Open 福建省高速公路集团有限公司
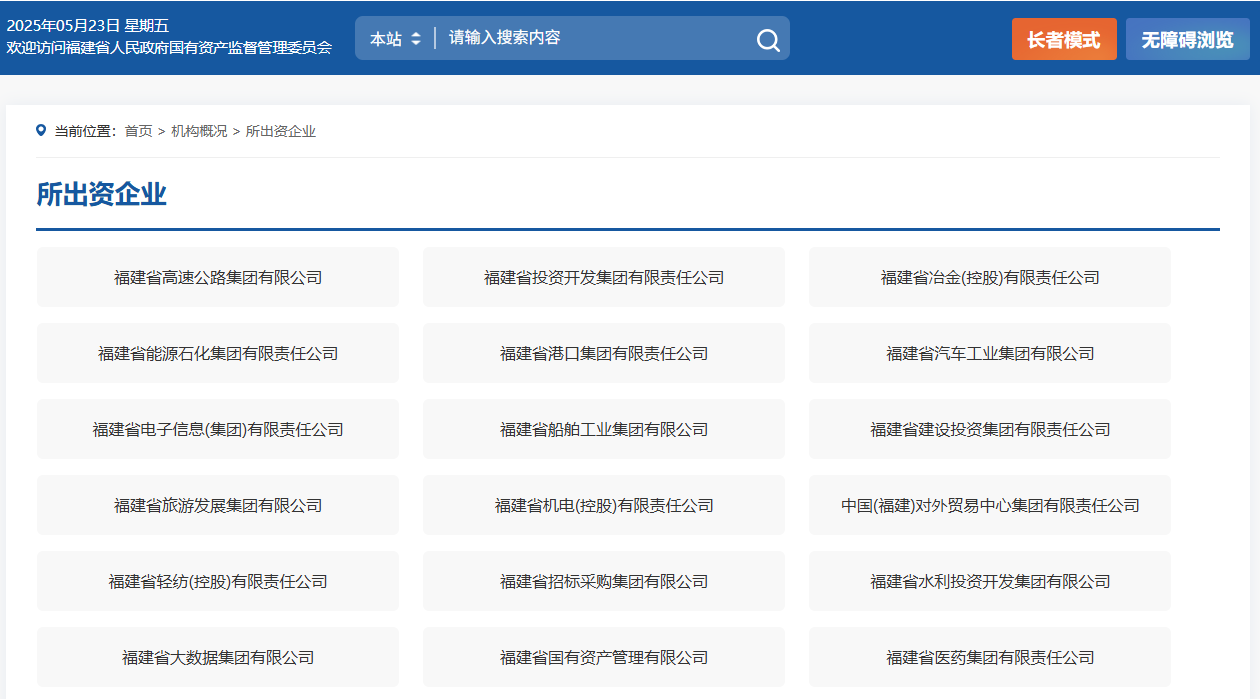Image resolution: width=1260 pixels, height=699 pixels. (x=218, y=277)
